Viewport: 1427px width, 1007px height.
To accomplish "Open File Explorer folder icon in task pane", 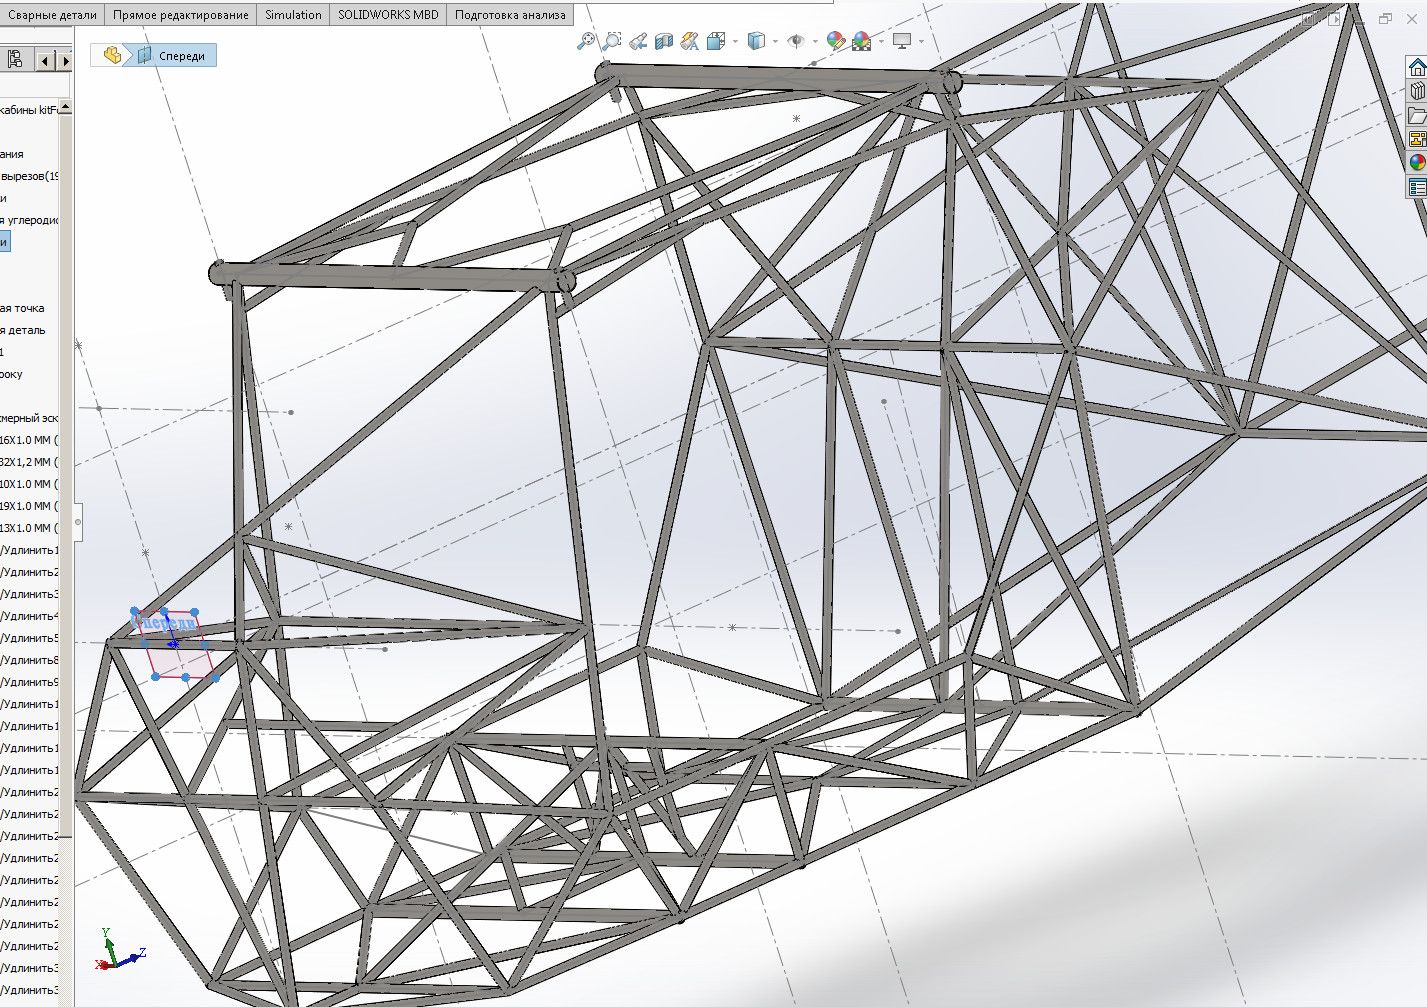I will tap(1417, 115).
